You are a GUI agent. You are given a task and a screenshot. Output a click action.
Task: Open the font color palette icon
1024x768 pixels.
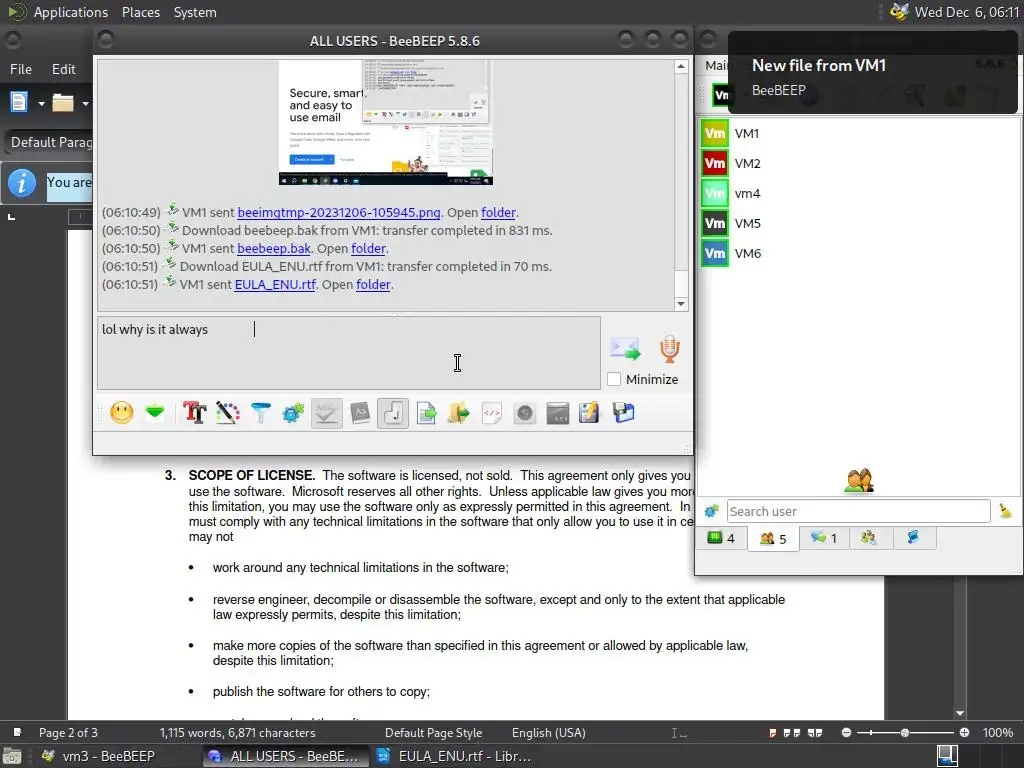pyautogui.click(x=227, y=413)
